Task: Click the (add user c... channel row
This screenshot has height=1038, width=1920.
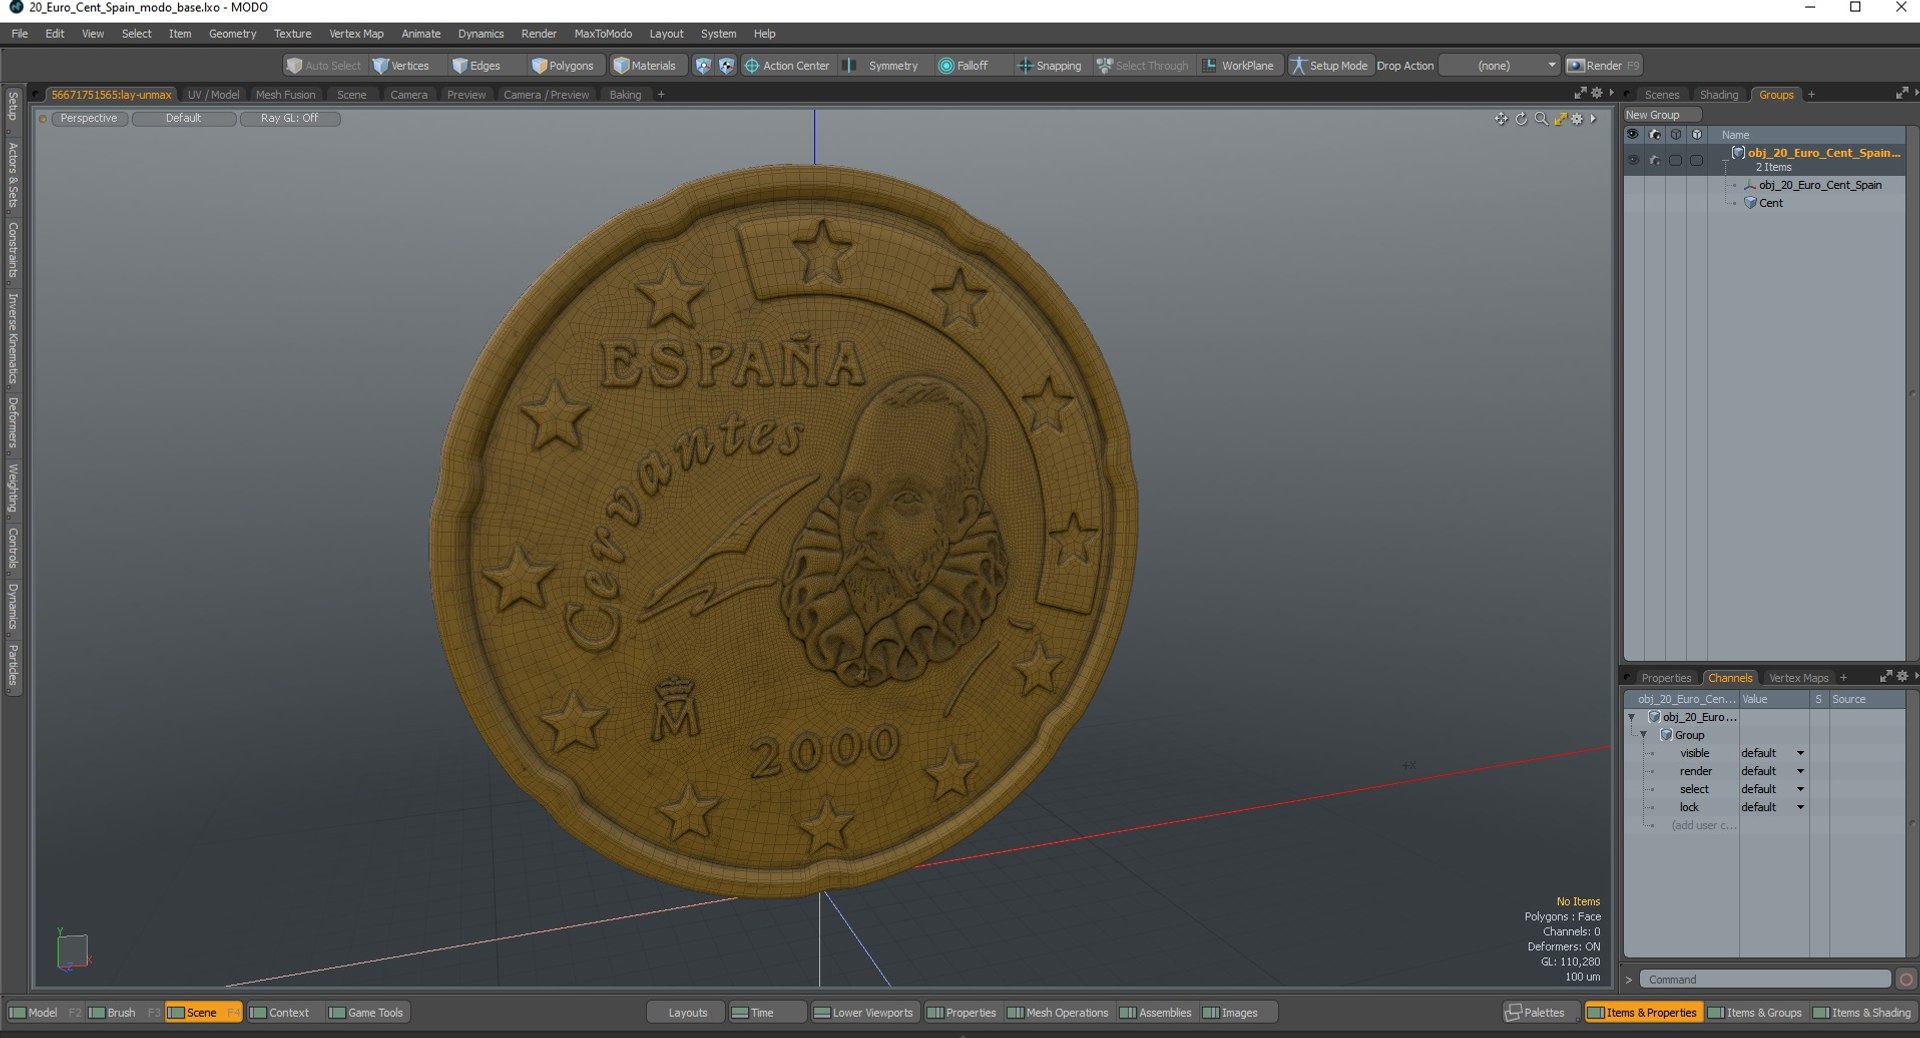Action: click(x=1703, y=825)
